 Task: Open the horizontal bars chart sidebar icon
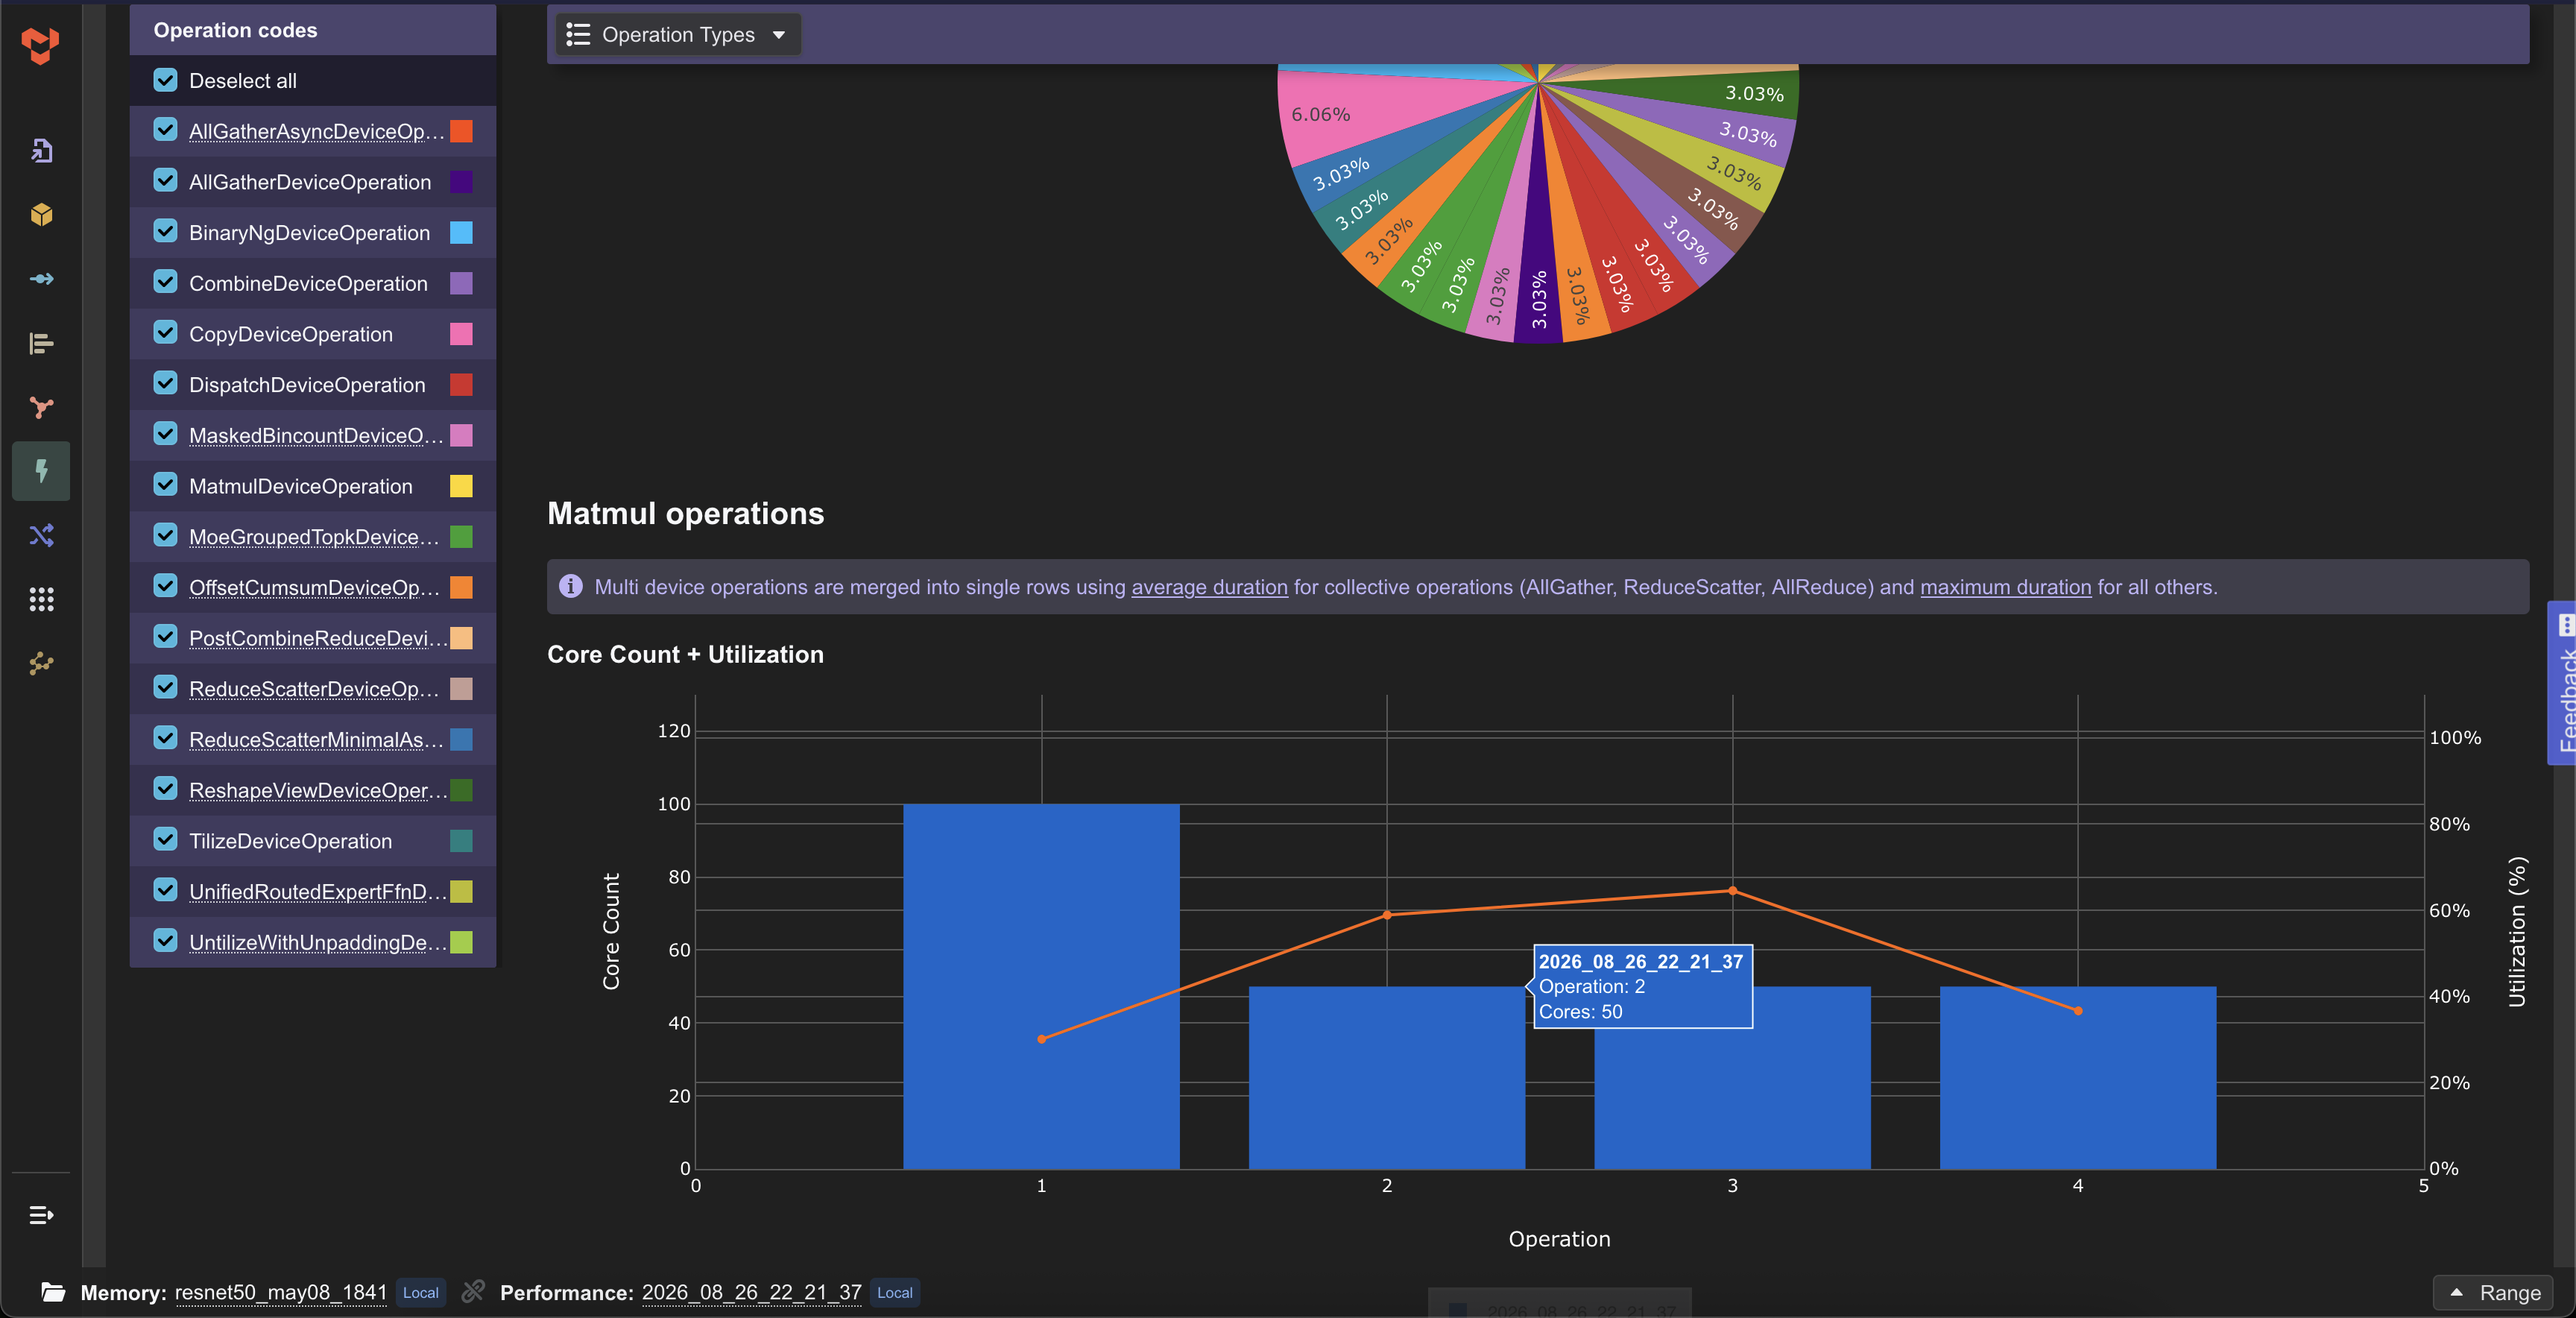tap(41, 343)
